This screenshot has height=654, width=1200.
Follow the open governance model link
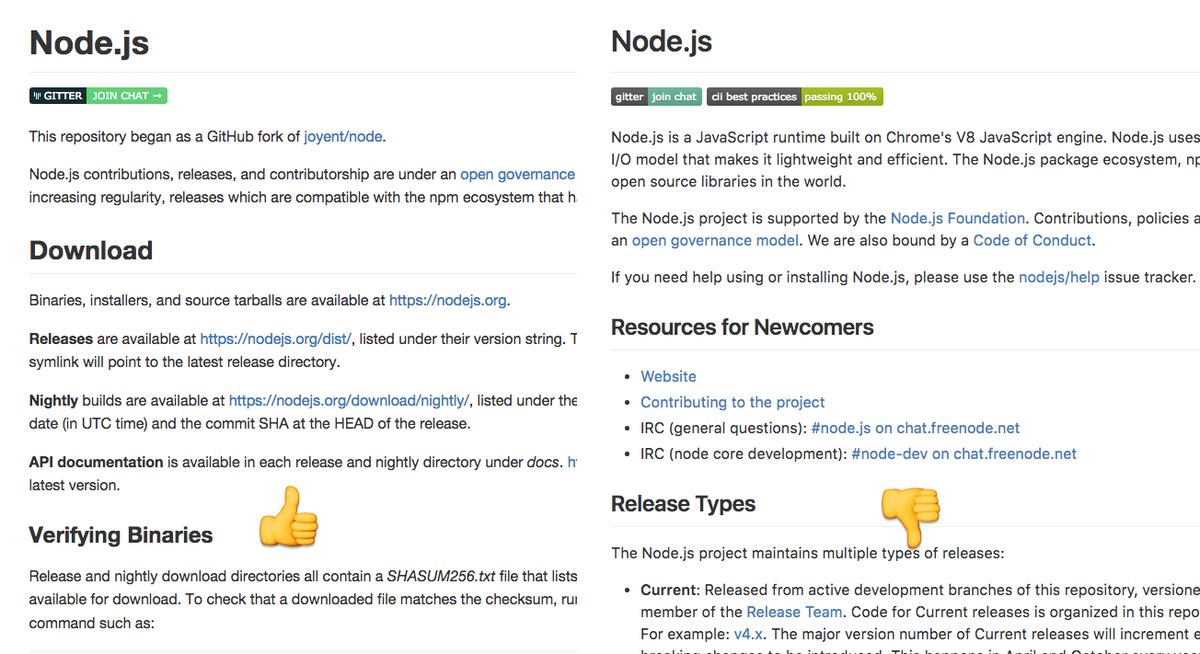pos(715,240)
